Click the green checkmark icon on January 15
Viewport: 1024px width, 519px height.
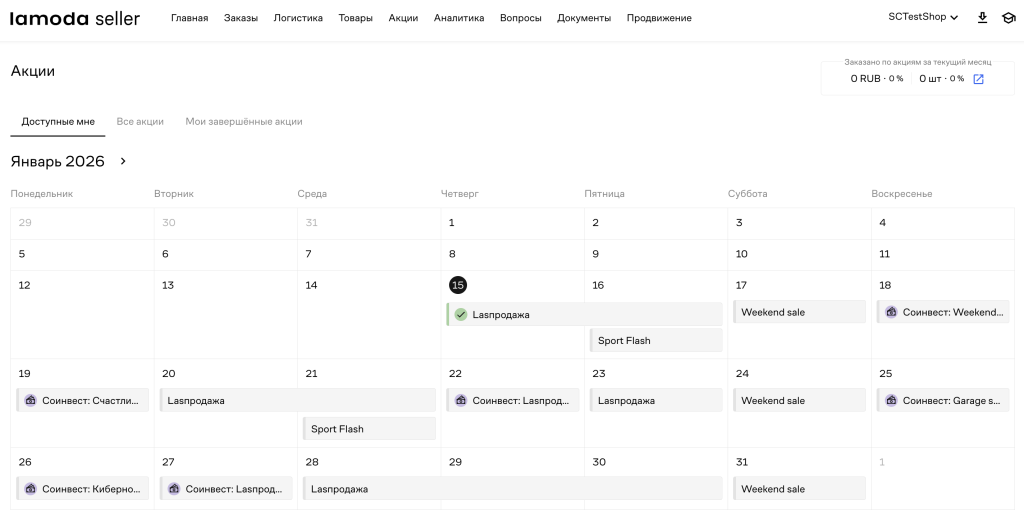(x=461, y=314)
